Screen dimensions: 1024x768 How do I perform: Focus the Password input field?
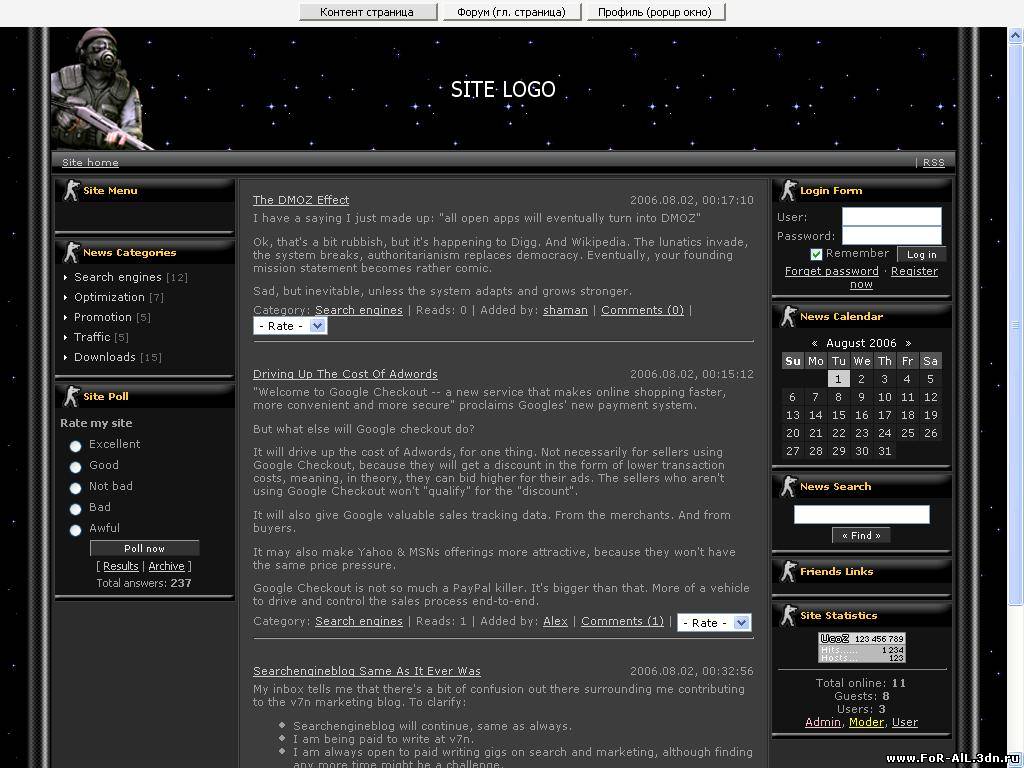pyautogui.click(x=891, y=236)
